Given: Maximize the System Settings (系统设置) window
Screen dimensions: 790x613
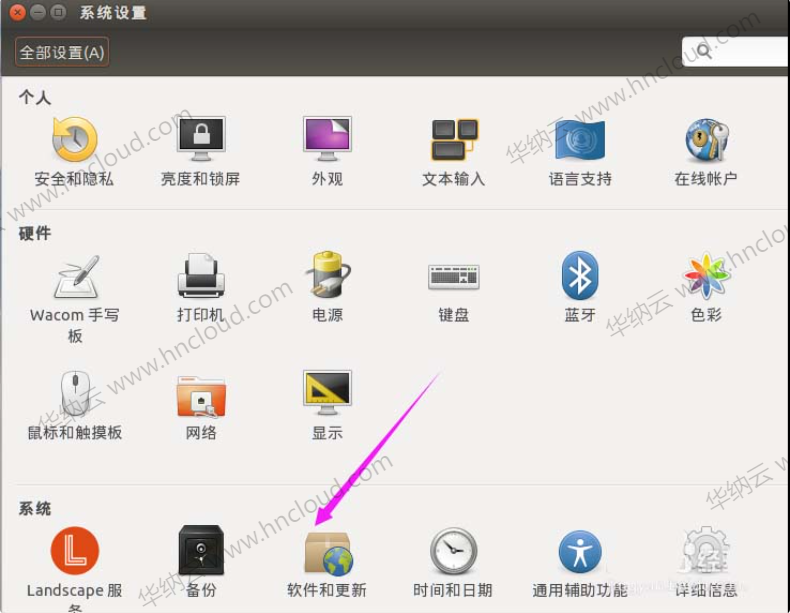Looking at the screenshot, I should tap(58, 12).
